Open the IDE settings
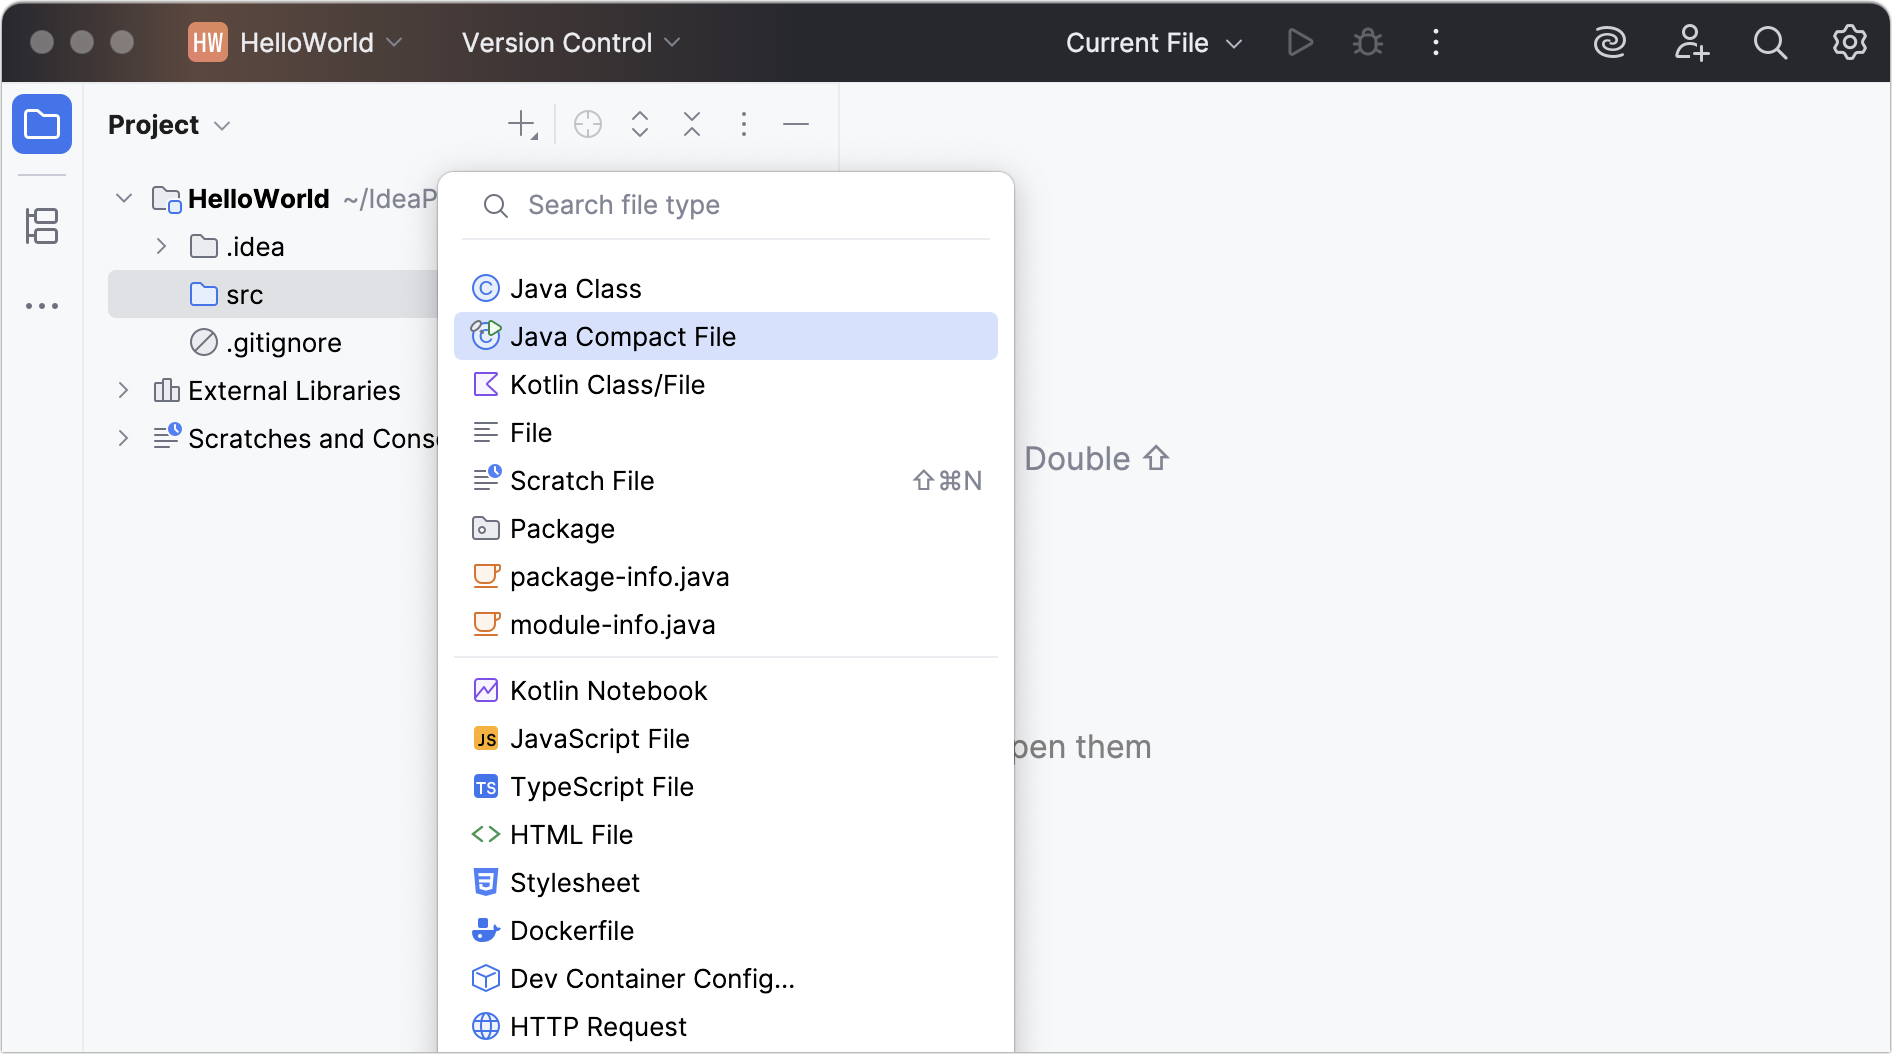1892x1054 pixels. pos(1849,42)
